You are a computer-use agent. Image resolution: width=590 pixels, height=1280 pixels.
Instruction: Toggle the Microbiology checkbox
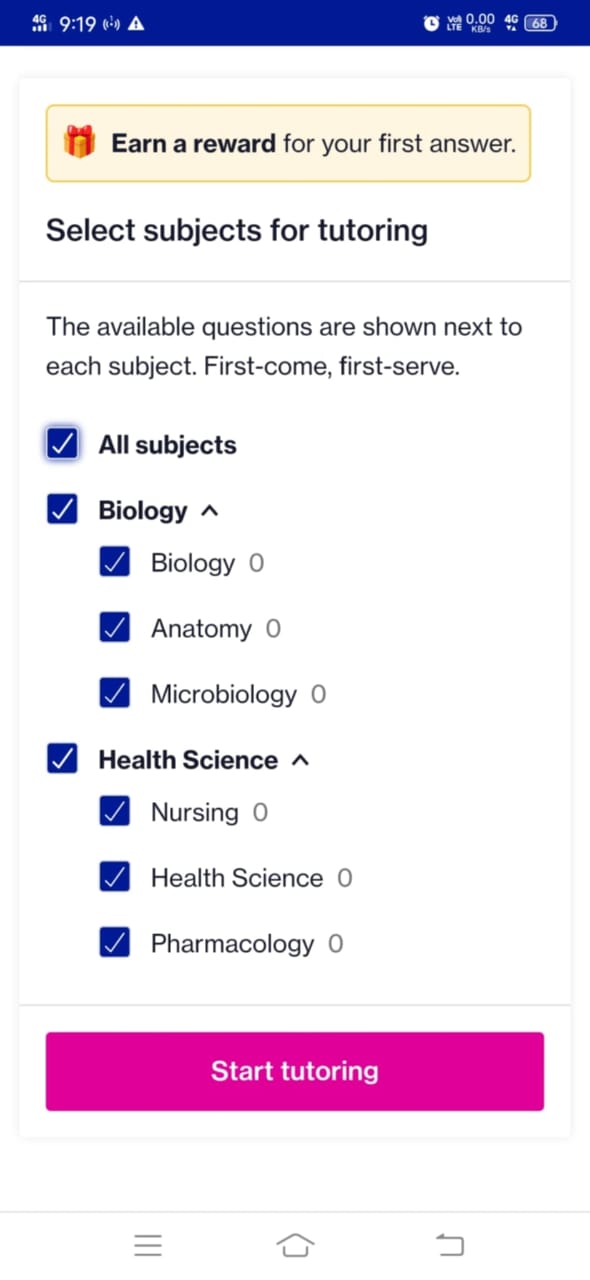pos(115,694)
